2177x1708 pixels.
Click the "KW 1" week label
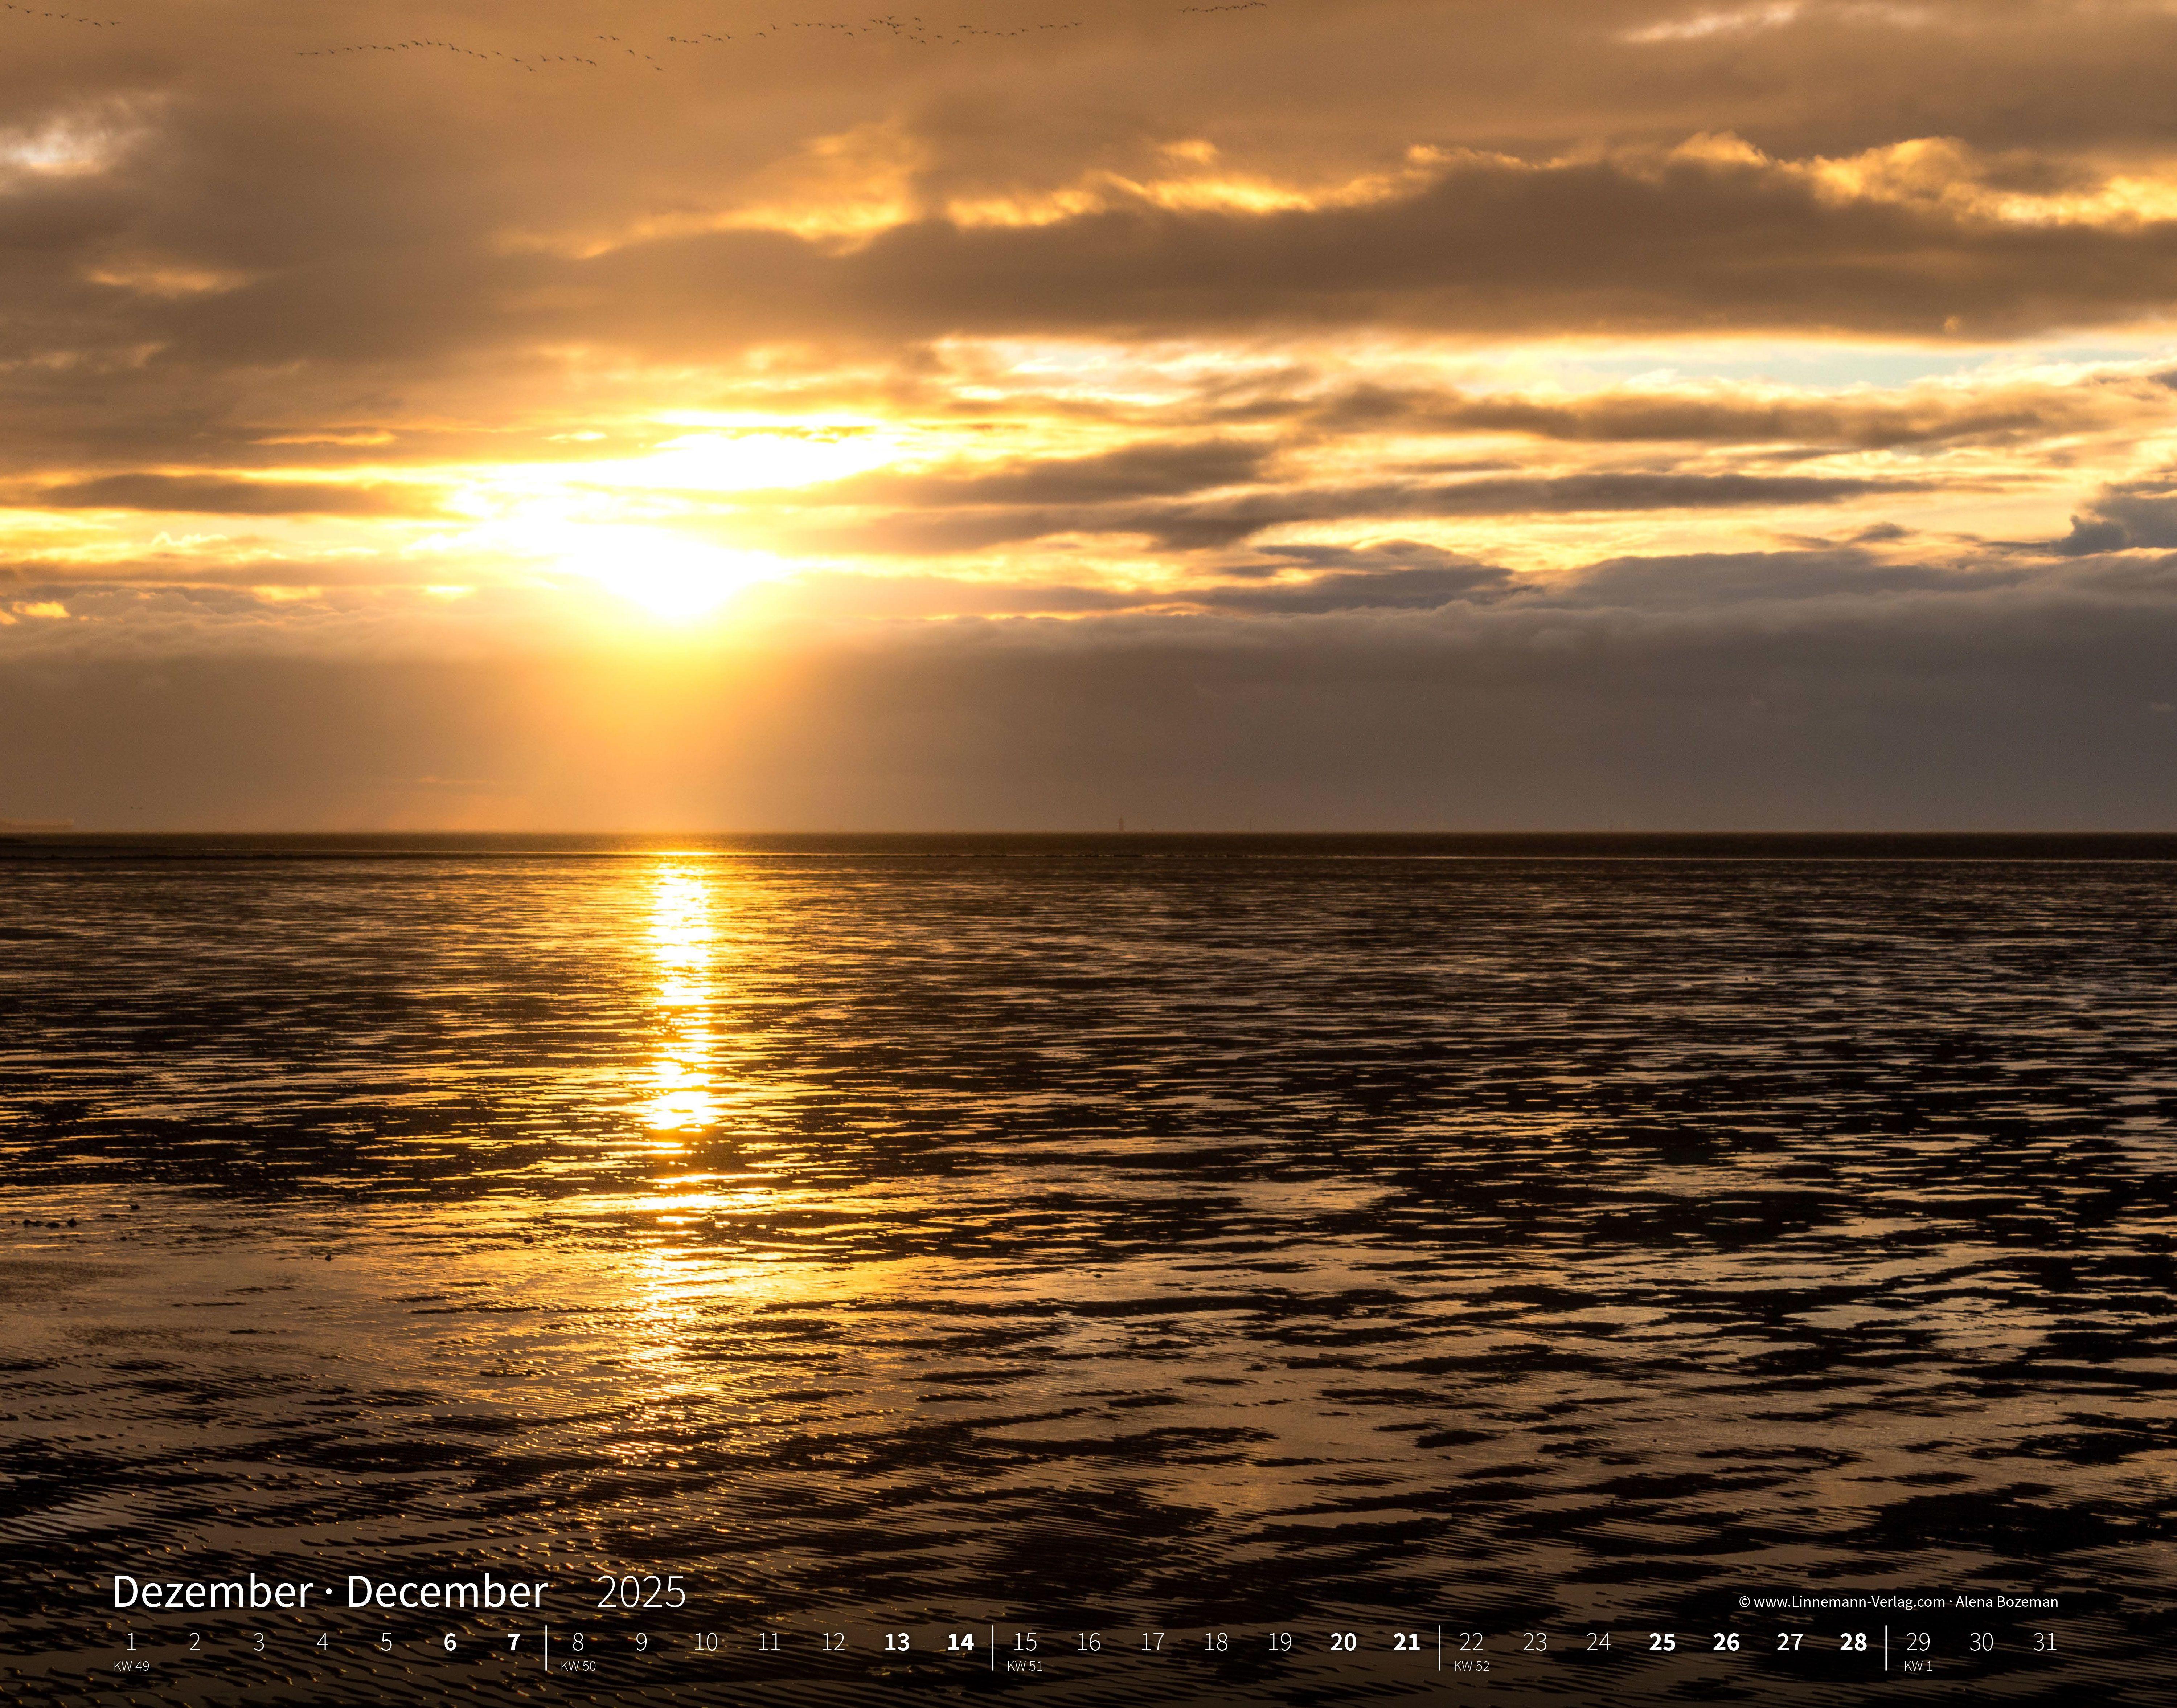pyautogui.click(x=1918, y=1666)
